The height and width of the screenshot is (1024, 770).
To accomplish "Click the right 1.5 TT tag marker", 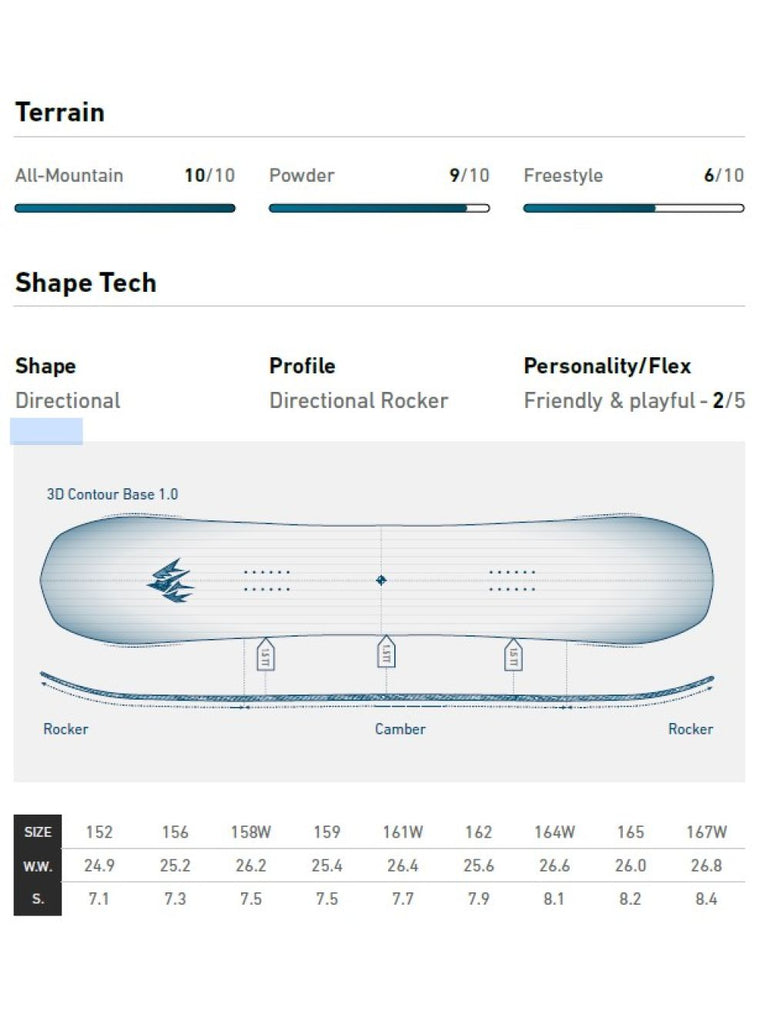I will tap(513, 654).
